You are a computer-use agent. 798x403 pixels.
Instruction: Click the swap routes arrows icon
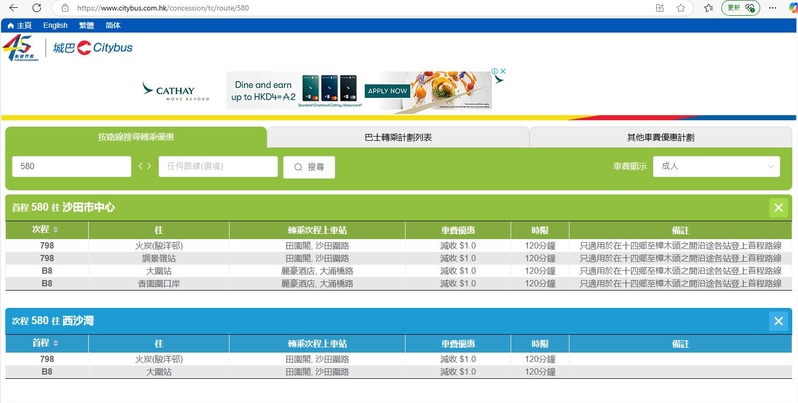(145, 166)
